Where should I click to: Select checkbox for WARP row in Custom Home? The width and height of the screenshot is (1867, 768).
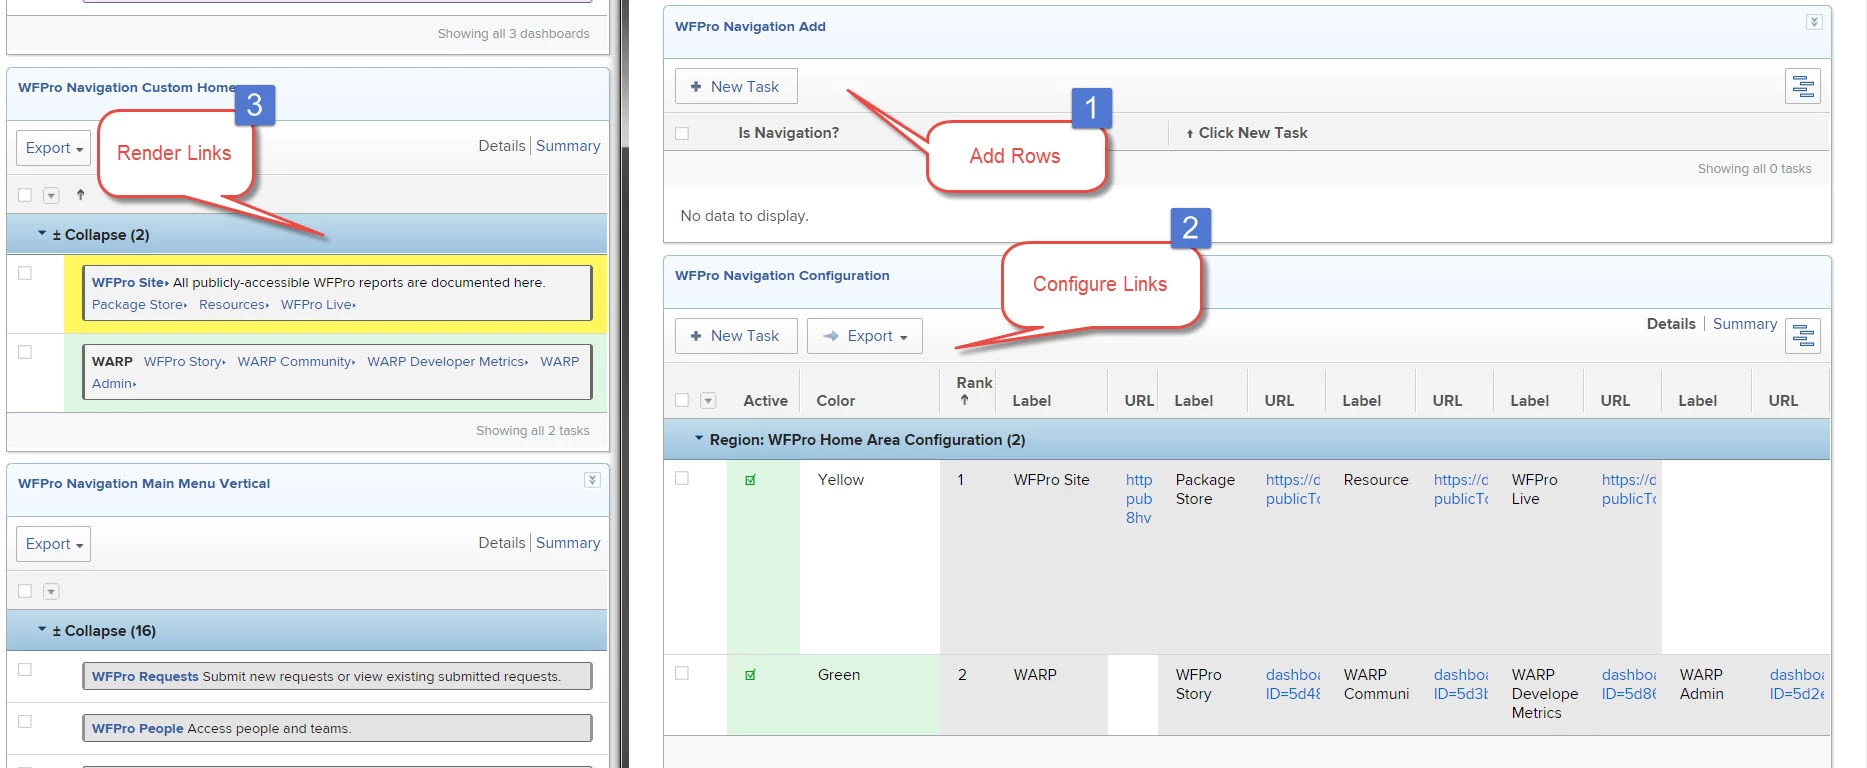click(25, 352)
